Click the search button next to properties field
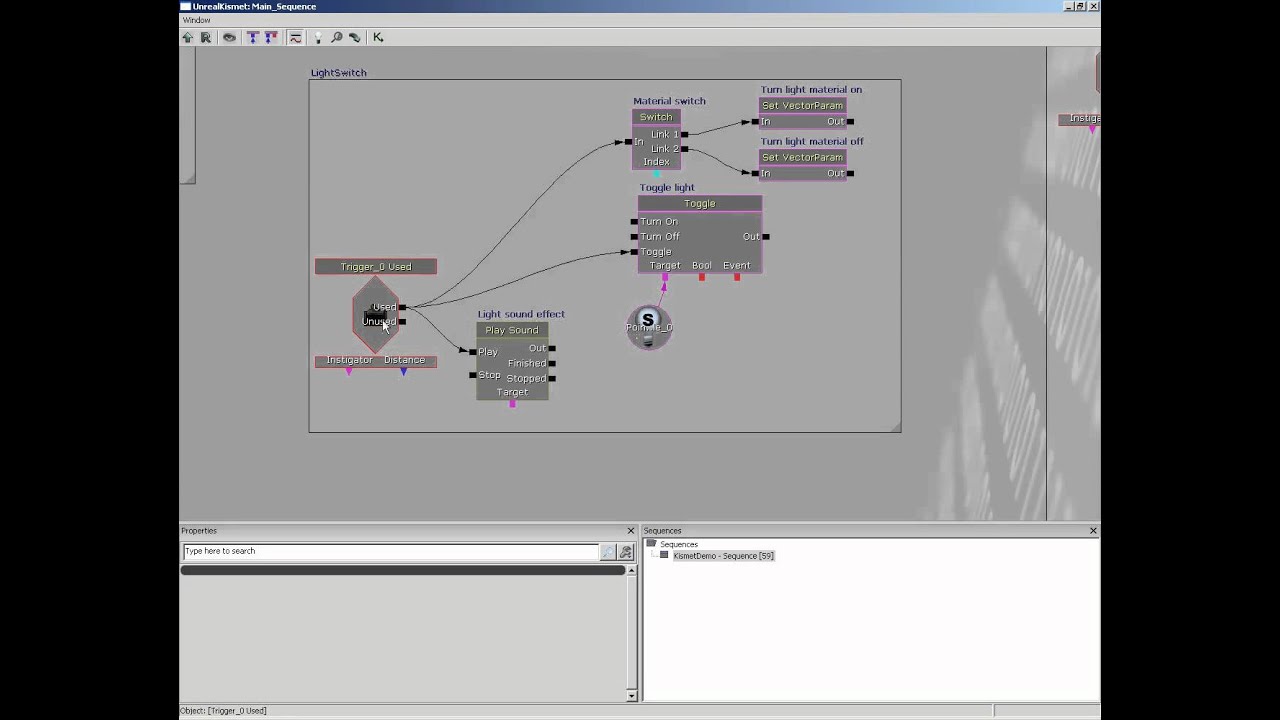This screenshot has width=1280, height=720. coord(608,552)
